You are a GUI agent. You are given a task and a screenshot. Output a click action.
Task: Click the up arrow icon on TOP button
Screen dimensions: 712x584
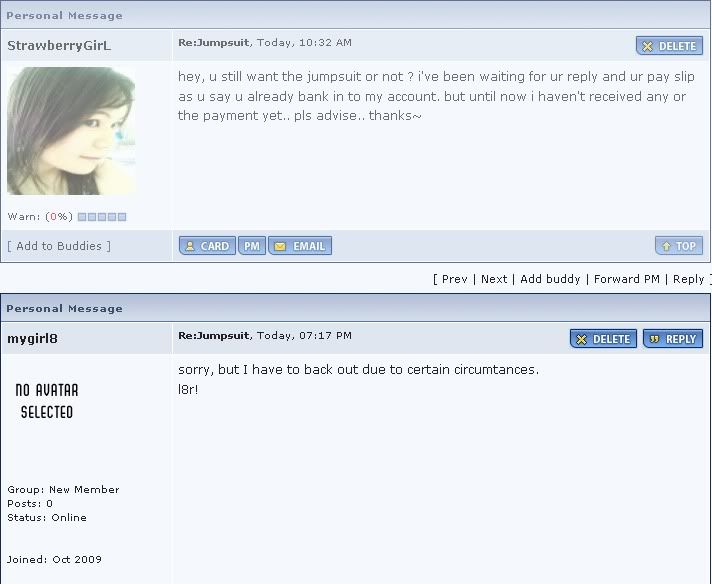(x=666, y=246)
